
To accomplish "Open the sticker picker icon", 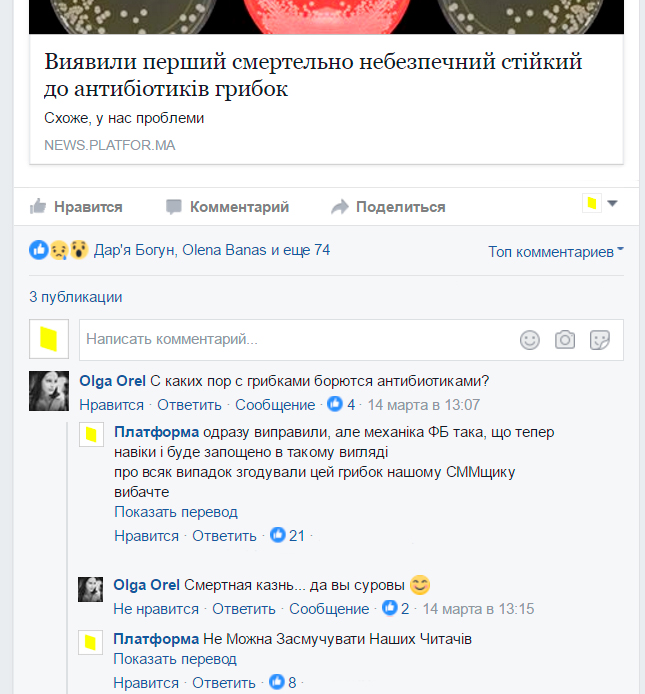I will tap(600, 340).
